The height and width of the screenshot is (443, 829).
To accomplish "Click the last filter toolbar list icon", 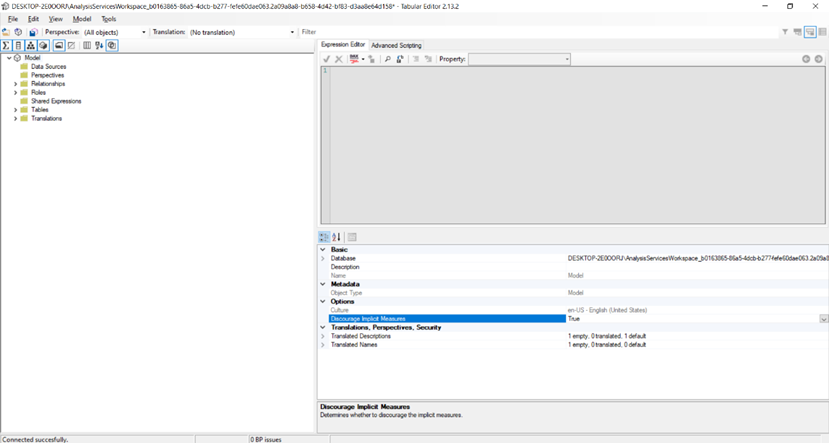I will 823,32.
